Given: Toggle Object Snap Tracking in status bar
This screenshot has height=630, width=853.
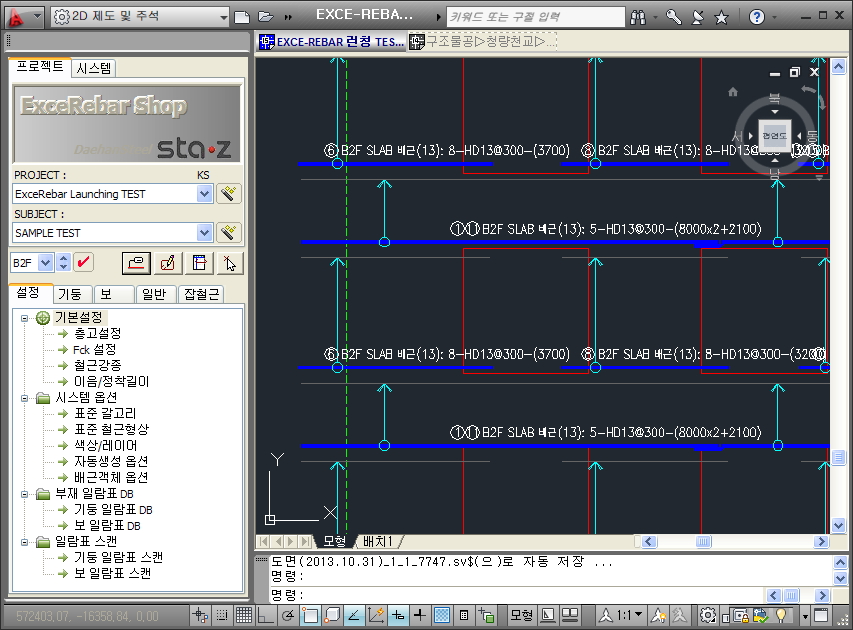Looking at the screenshot, I should pos(354,615).
